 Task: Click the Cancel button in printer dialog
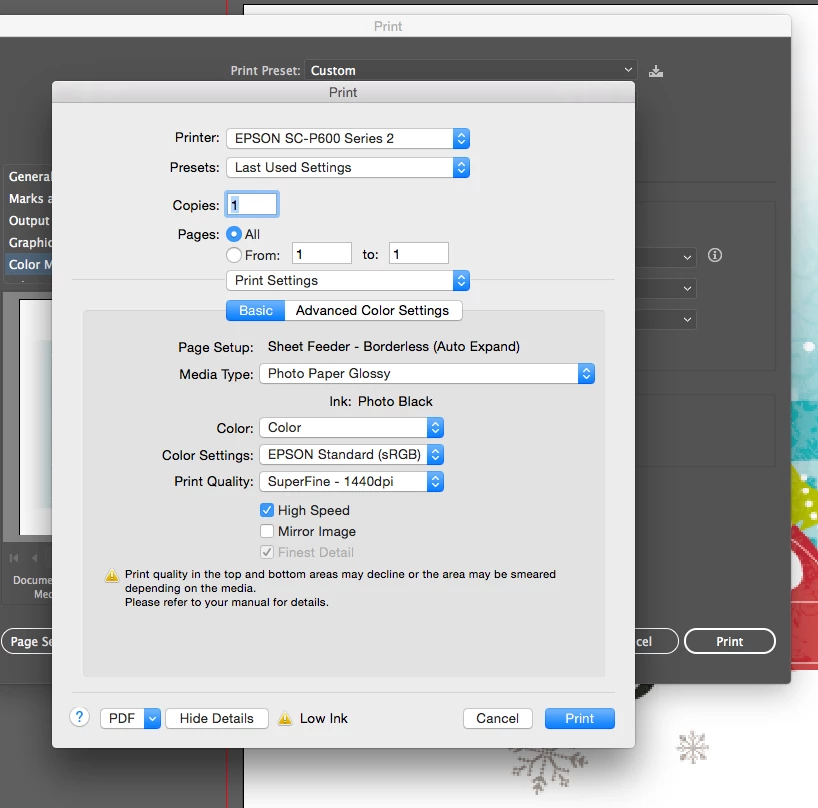(498, 719)
